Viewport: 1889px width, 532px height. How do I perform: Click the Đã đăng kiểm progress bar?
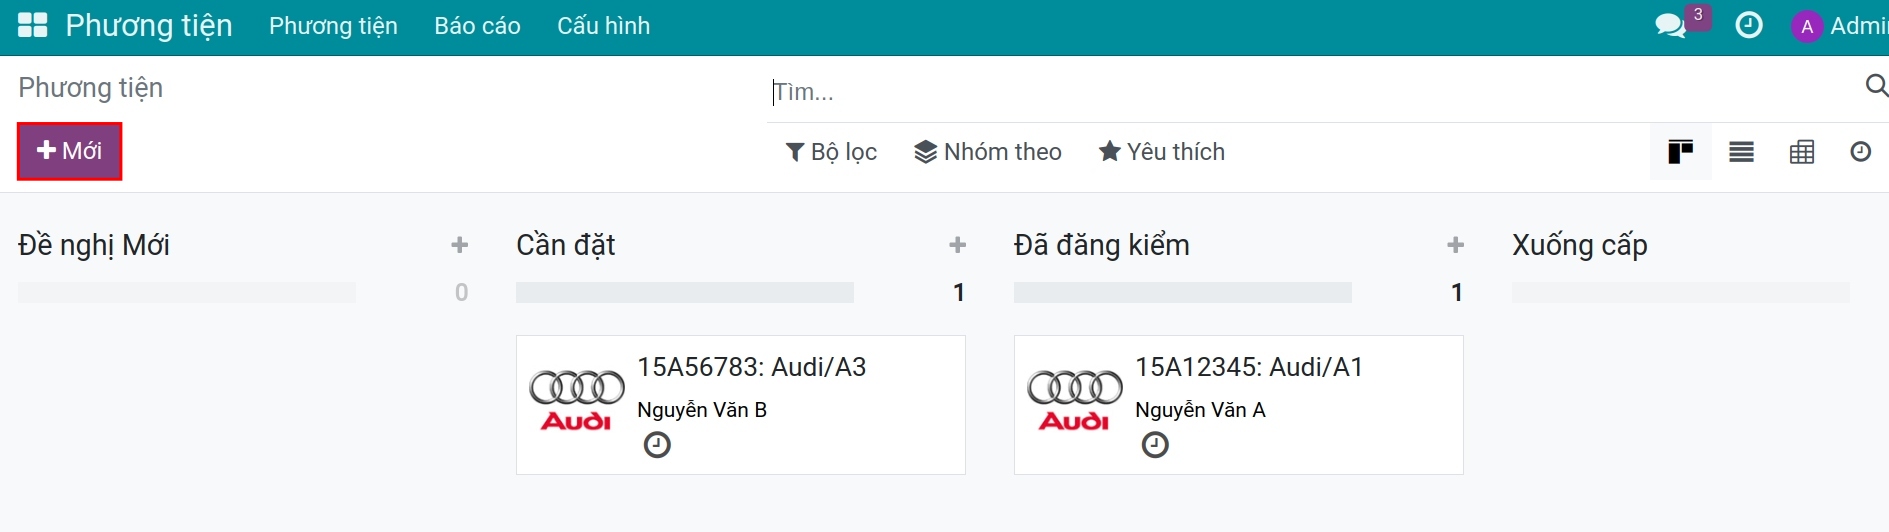(1183, 292)
